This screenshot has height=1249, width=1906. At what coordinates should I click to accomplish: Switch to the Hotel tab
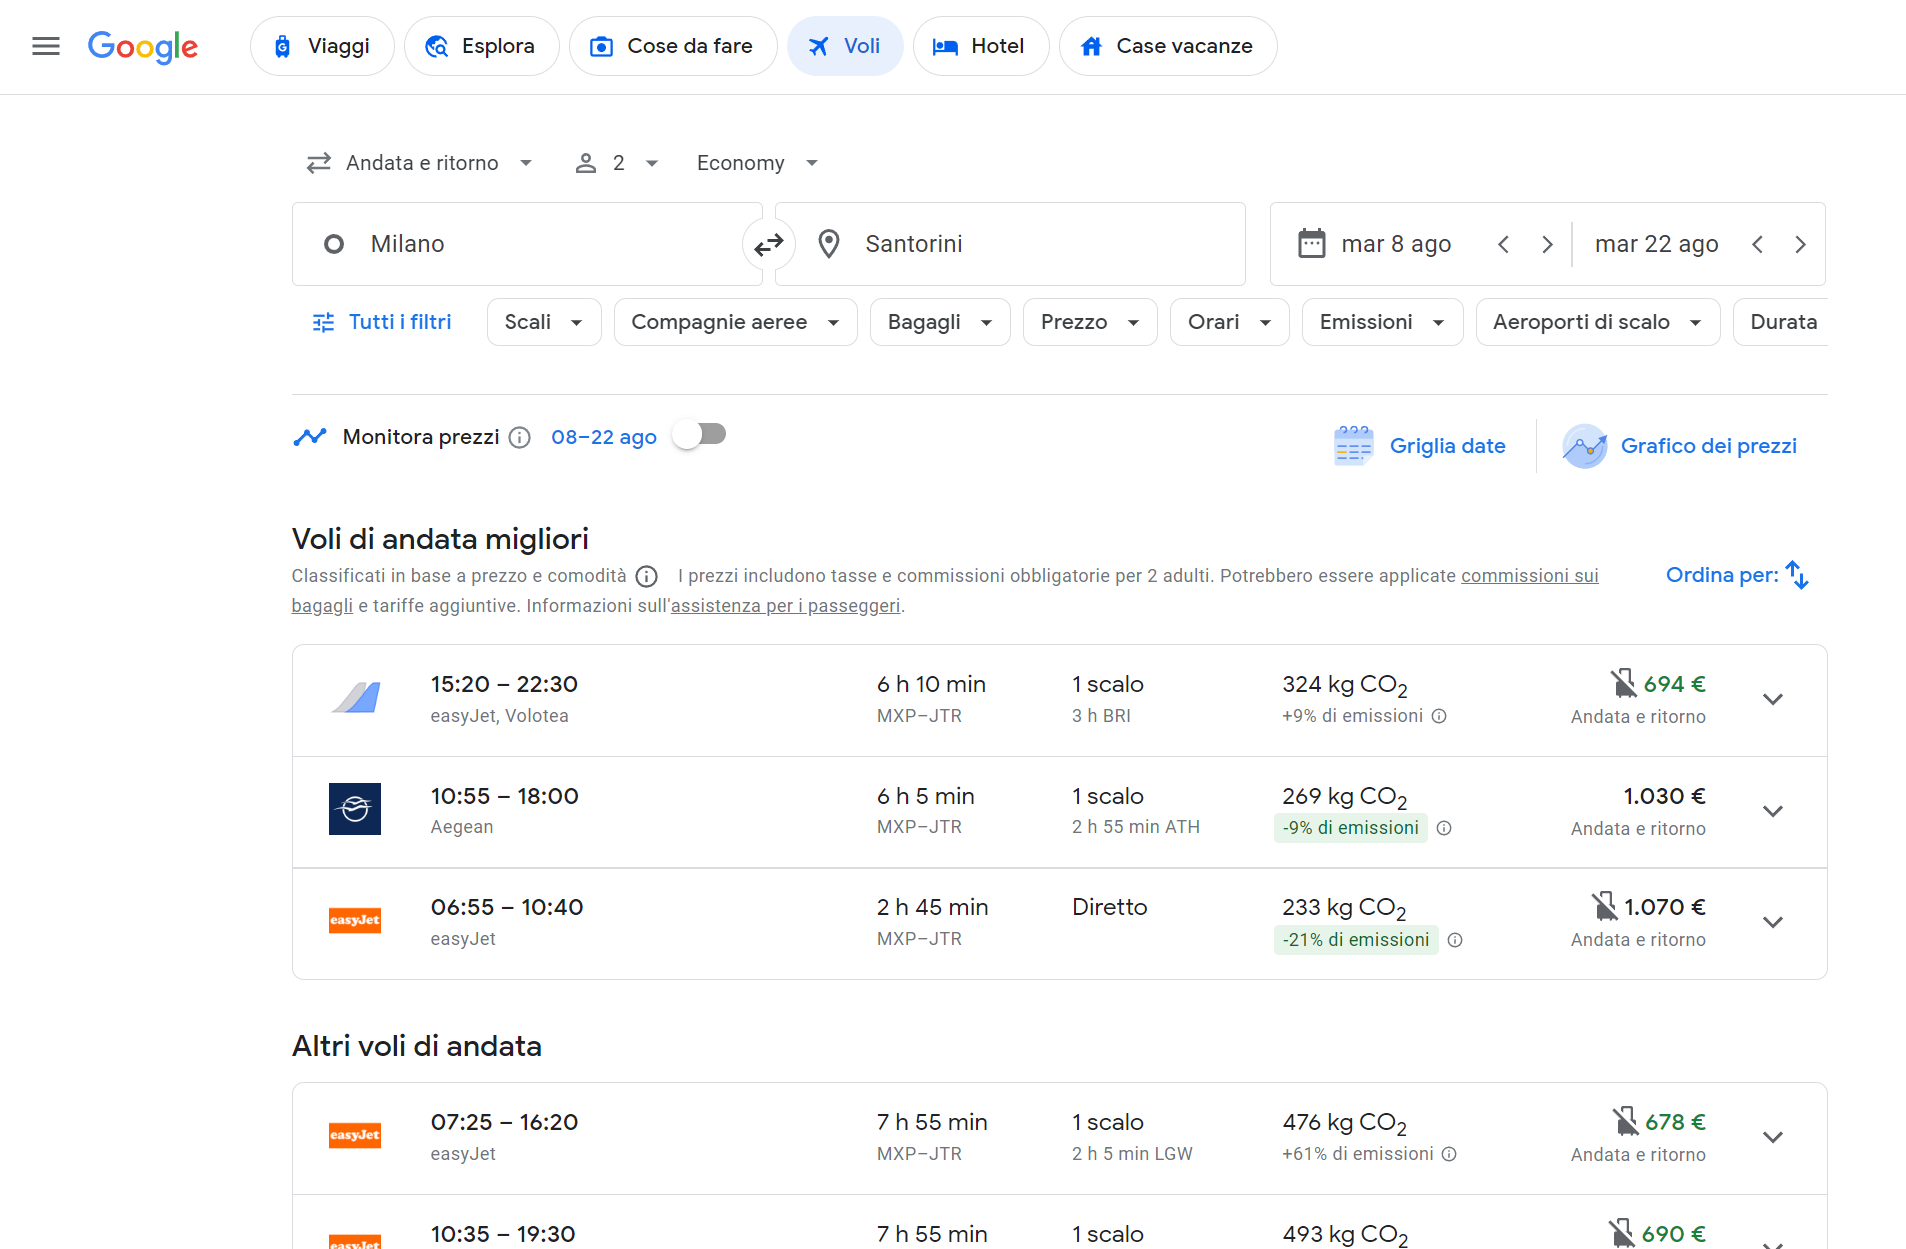[980, 46]
